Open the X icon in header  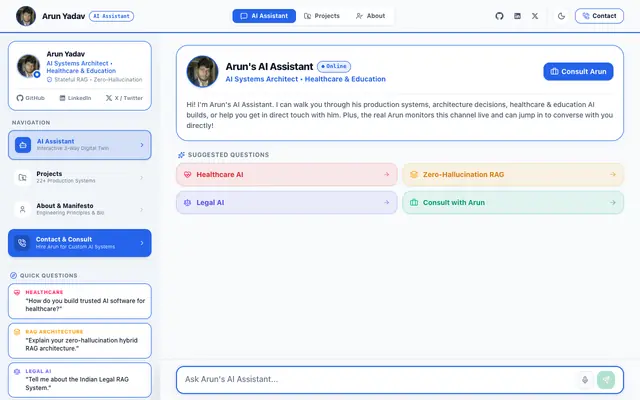[535, 16]
